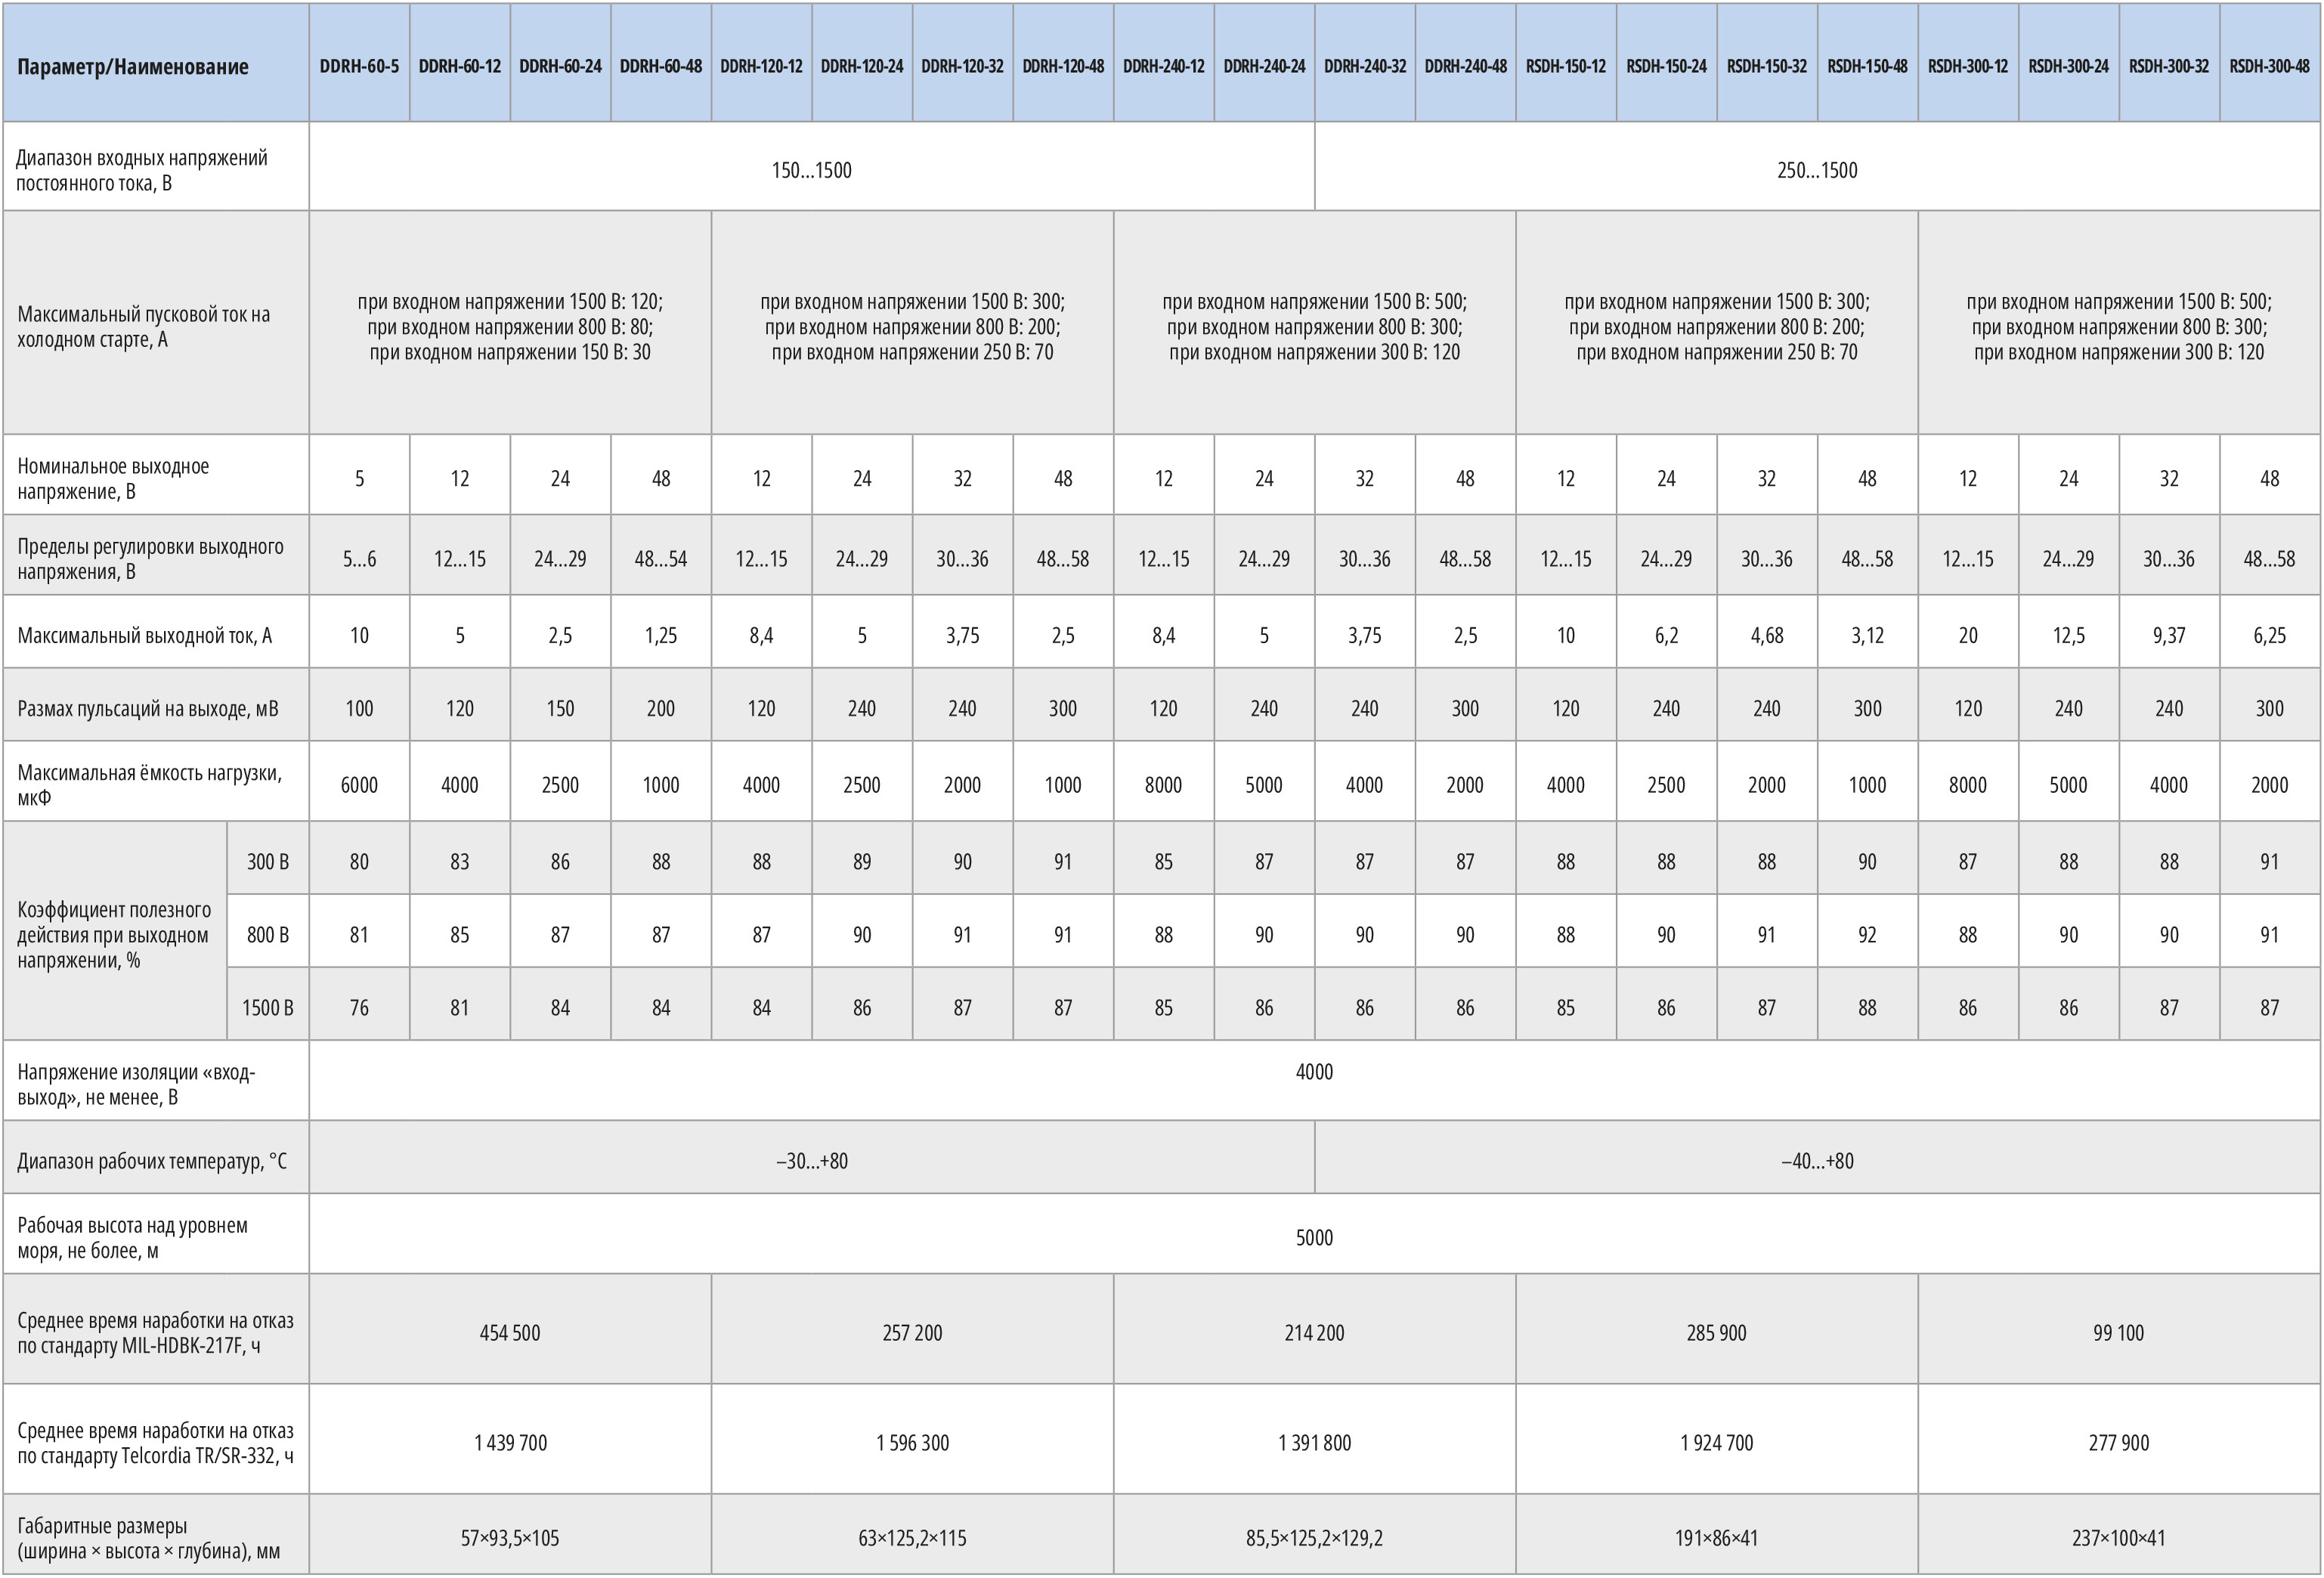2324x1578 pixels.
Task: Click 'Габаритные размеры' row label
Action: click(x=156, y=1534)
